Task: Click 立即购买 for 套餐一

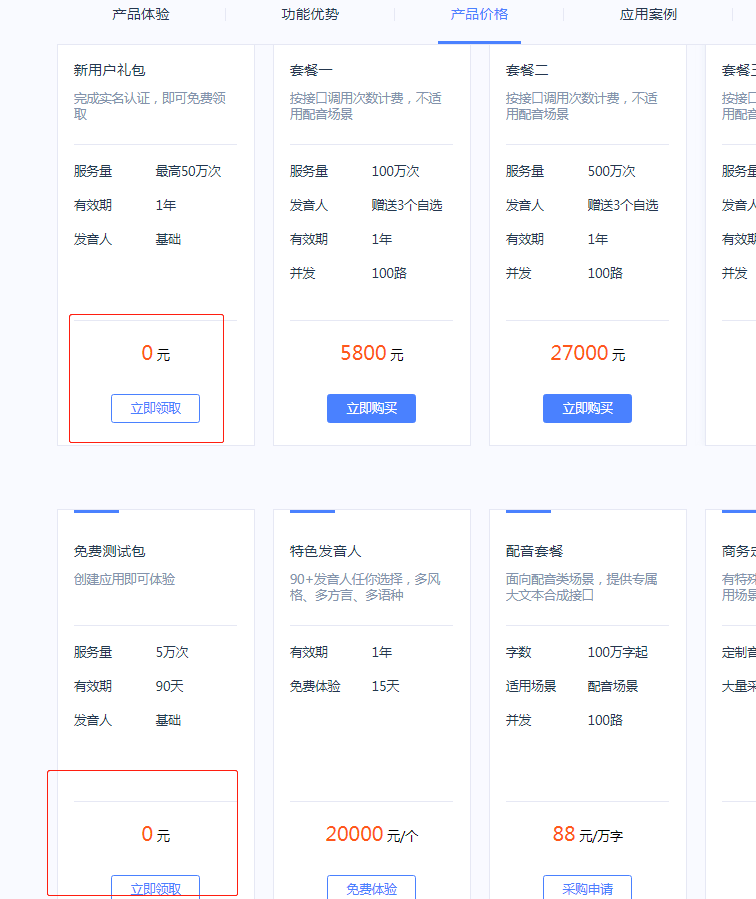Action: (371, 408)
